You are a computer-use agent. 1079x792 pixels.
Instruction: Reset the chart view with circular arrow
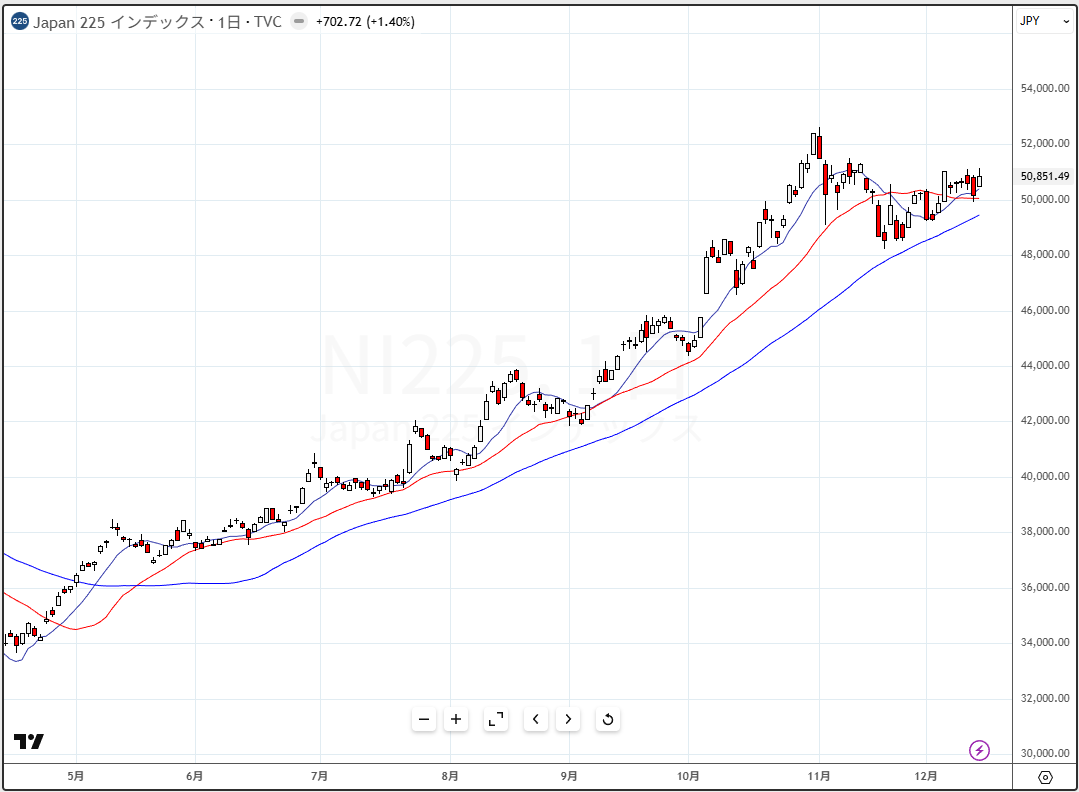(607, 719)
